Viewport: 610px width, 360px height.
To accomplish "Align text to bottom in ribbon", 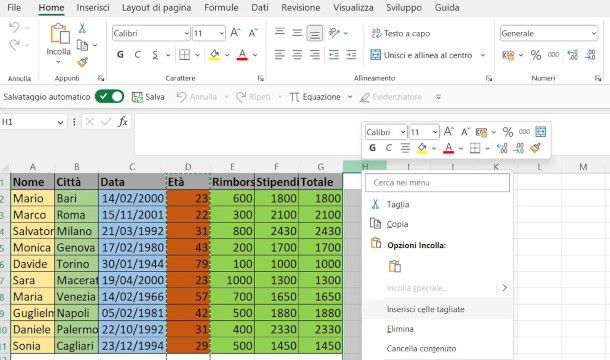I will coord(314,33).
